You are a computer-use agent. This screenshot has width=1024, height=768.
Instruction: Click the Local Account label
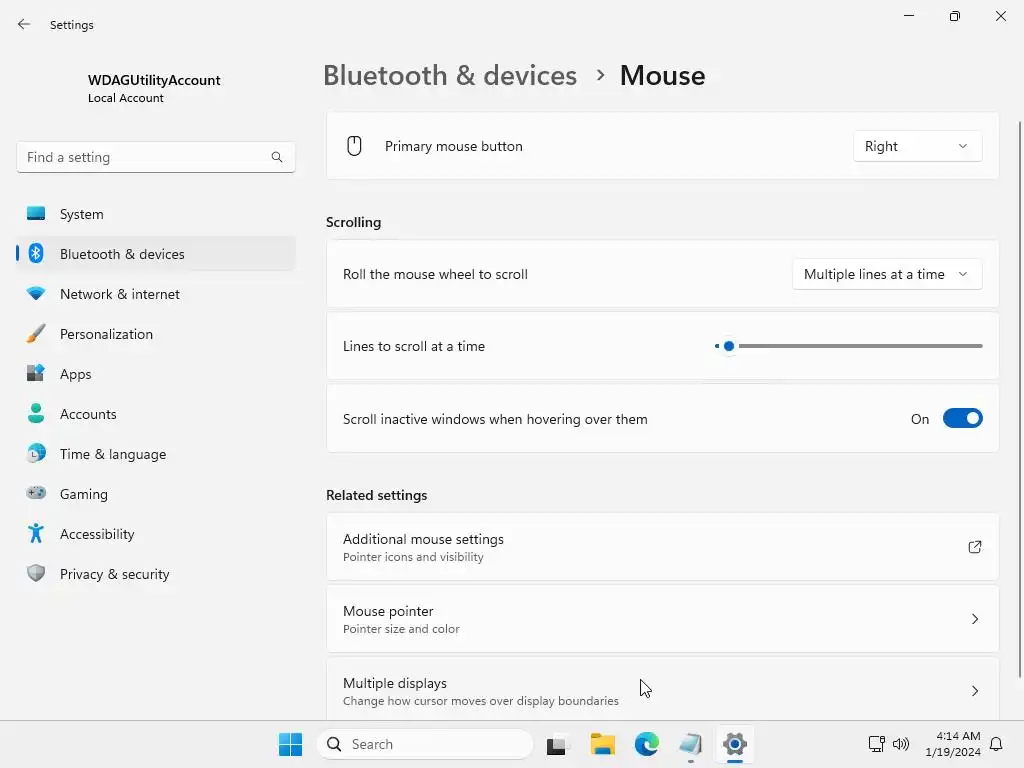click(125, 98)
